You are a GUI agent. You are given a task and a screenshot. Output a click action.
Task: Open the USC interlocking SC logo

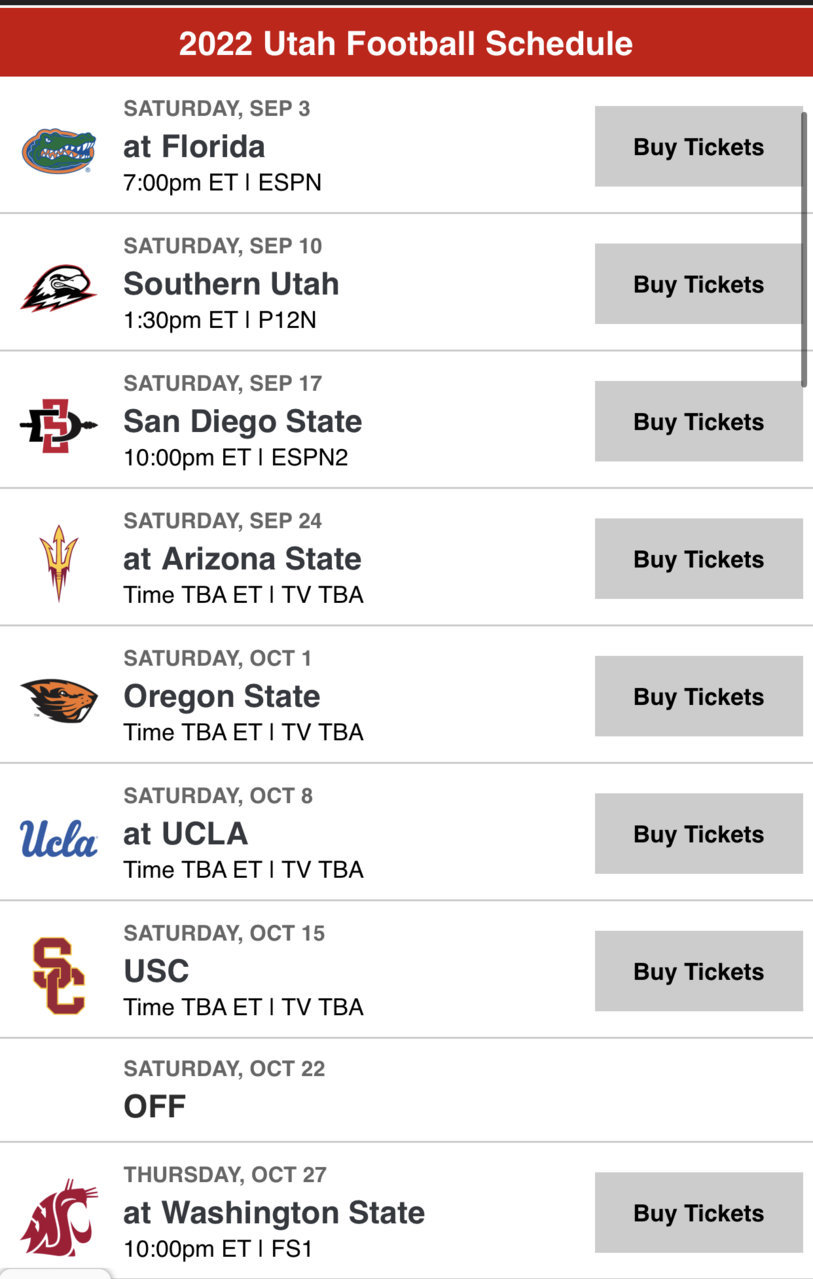(59, 975)
